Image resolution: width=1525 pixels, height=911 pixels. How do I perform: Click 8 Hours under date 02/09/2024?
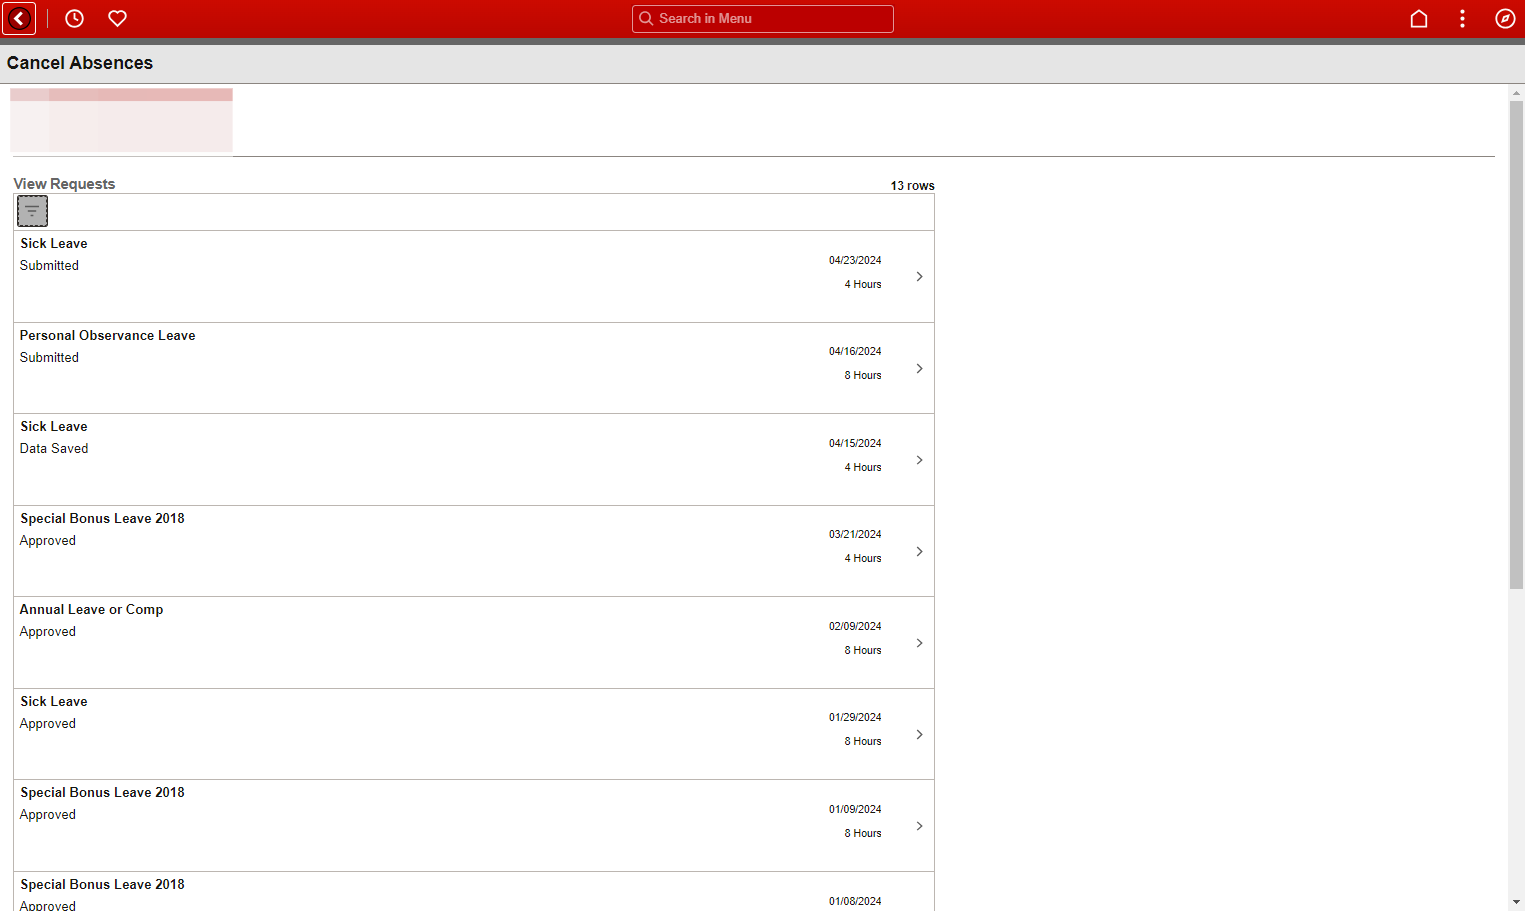click(863, 650)
